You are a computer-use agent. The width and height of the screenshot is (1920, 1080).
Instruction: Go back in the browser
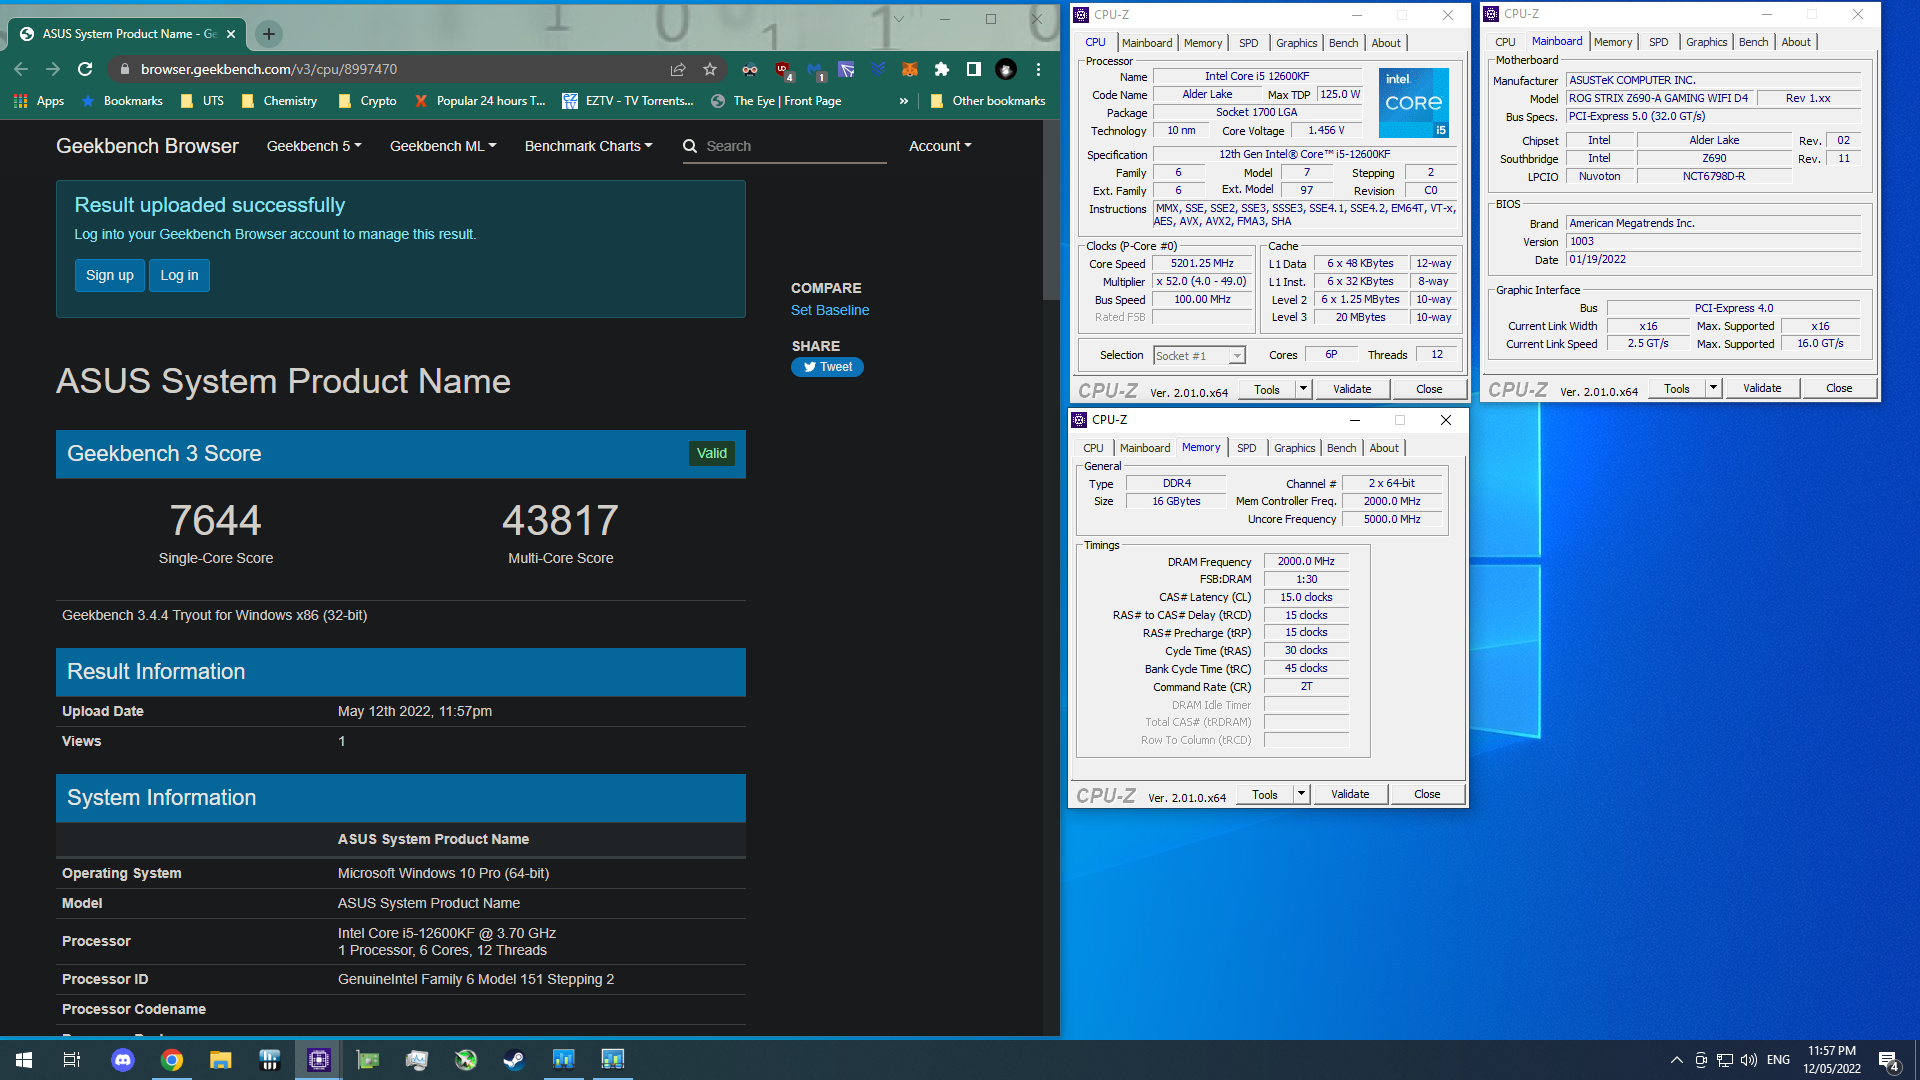[x=21, y=69]
